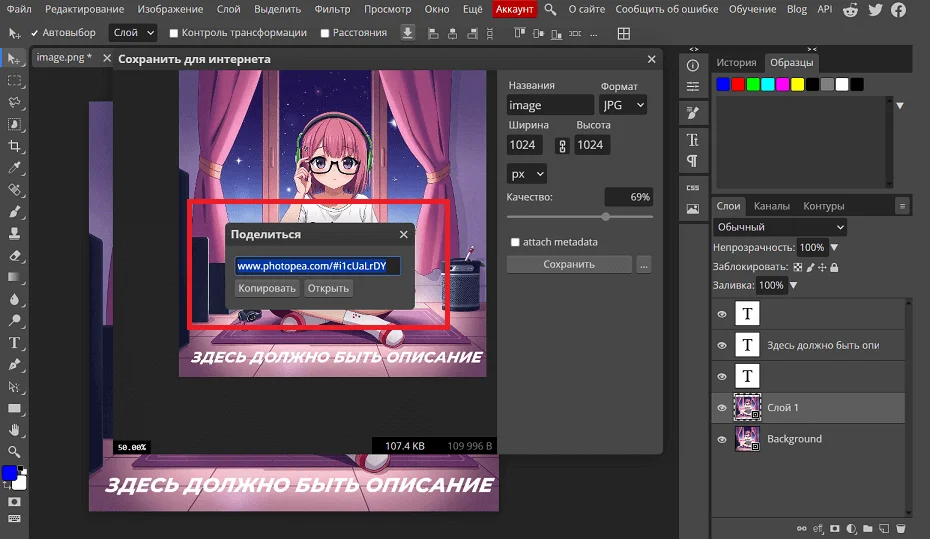The width and height of the screenshot is (930, 539).
Task: Select the Eraser tool
Action: [x=15, y=255]
